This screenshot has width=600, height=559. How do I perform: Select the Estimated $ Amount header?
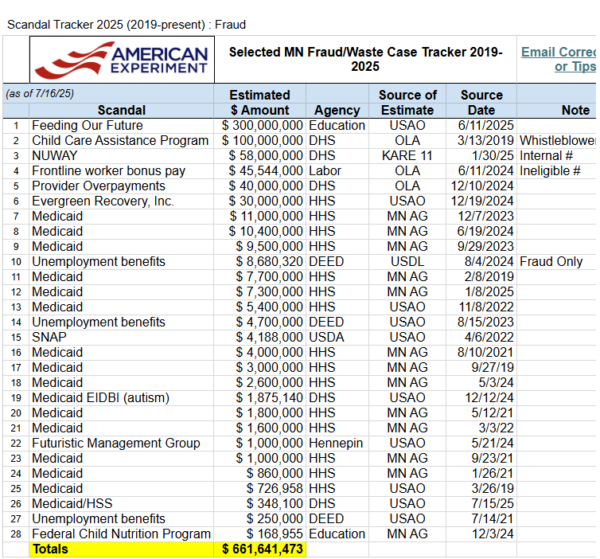pyautogui.click(x=259, y=103)
